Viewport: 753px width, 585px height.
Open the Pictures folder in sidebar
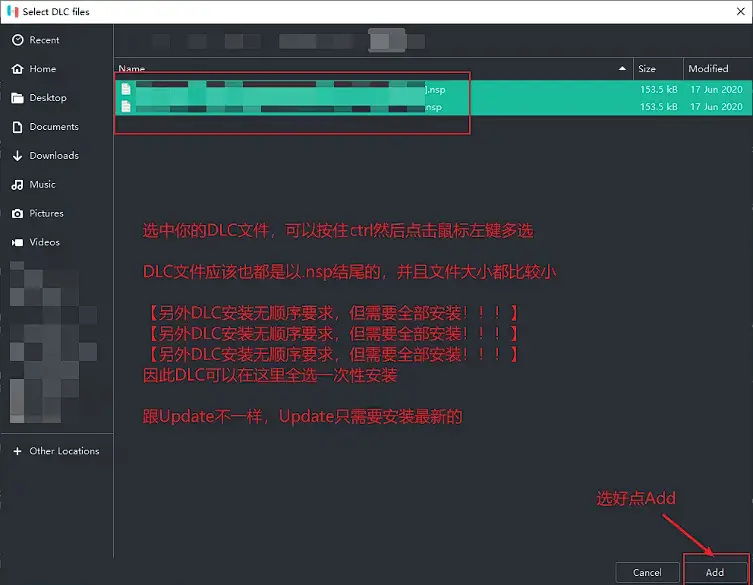click(x=46, y=213)
